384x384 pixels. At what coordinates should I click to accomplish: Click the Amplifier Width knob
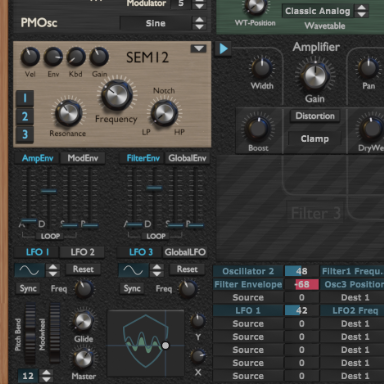pyautogui.click(x=262, y=68)
